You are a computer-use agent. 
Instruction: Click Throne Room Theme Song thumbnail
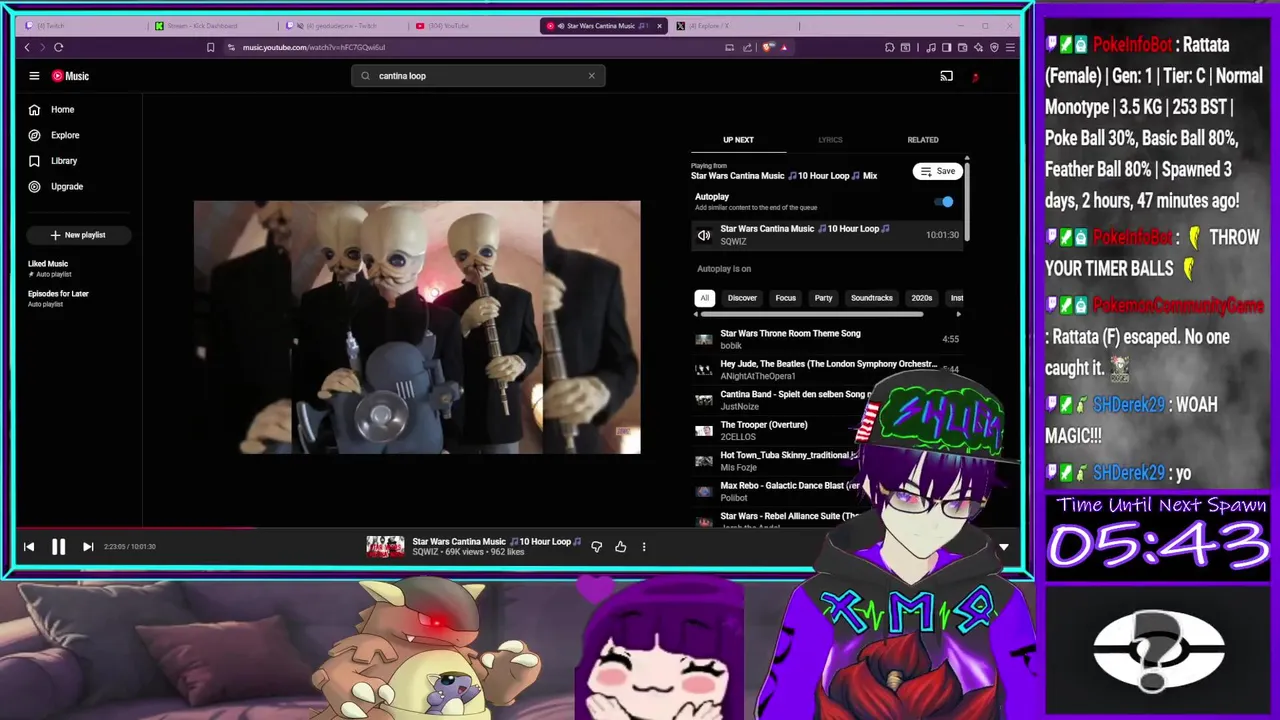[x=704, y=339]
